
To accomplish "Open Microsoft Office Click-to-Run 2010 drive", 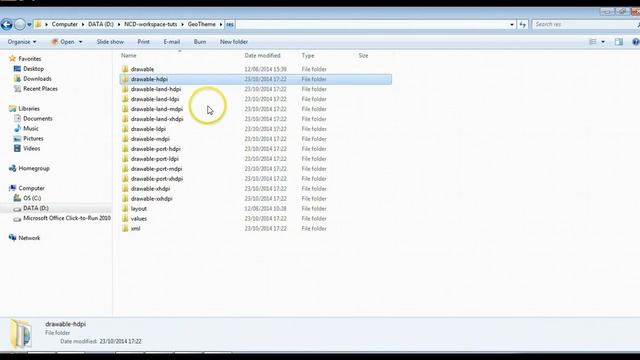I will point(67,218).
